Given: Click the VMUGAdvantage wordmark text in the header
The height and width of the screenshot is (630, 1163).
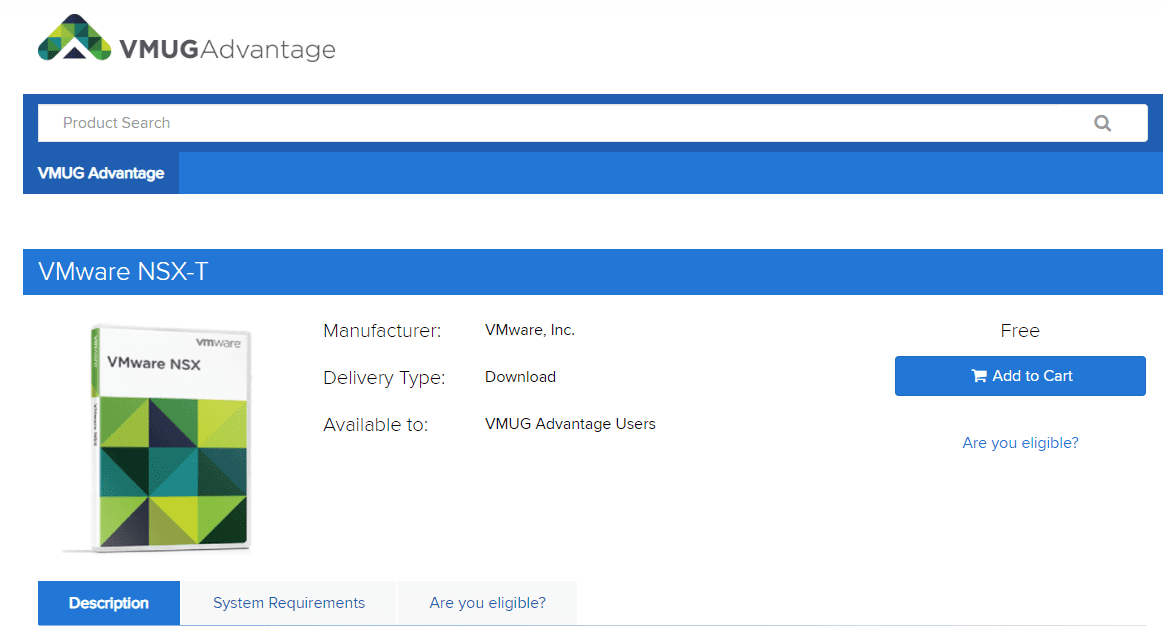Looking at the screenshot, I should tap(227, 49).
